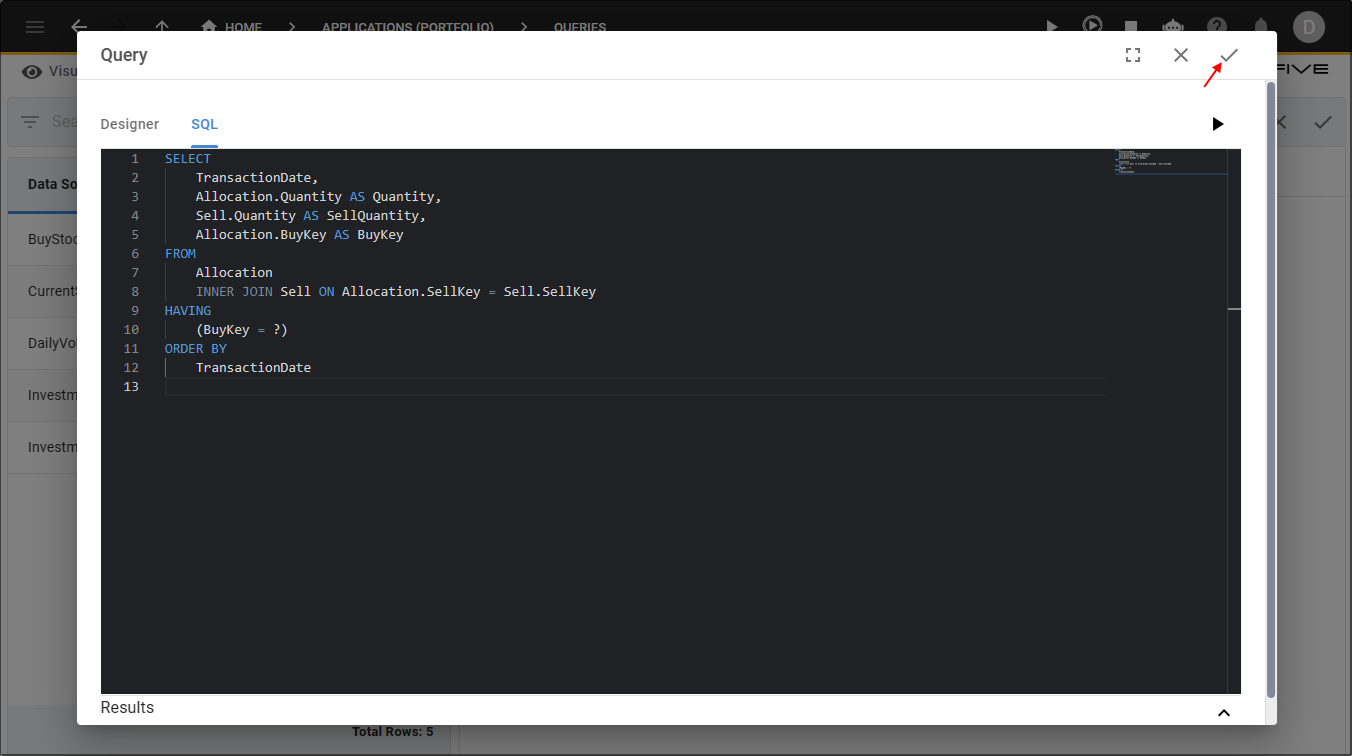
Task: Close the Query dialog with the X
Action: click(1181, 55)
